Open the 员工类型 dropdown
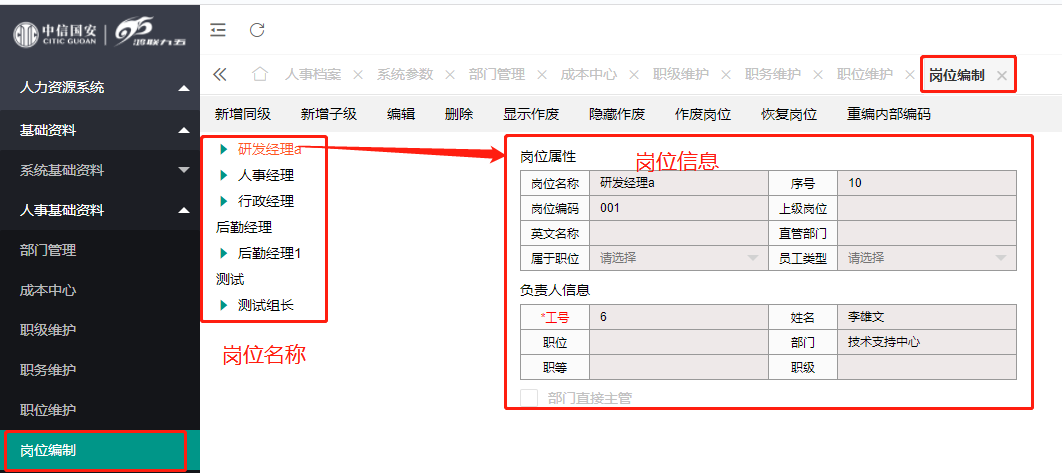The image size is (1062, 473). pyautogui.click(x=926, y=258)
